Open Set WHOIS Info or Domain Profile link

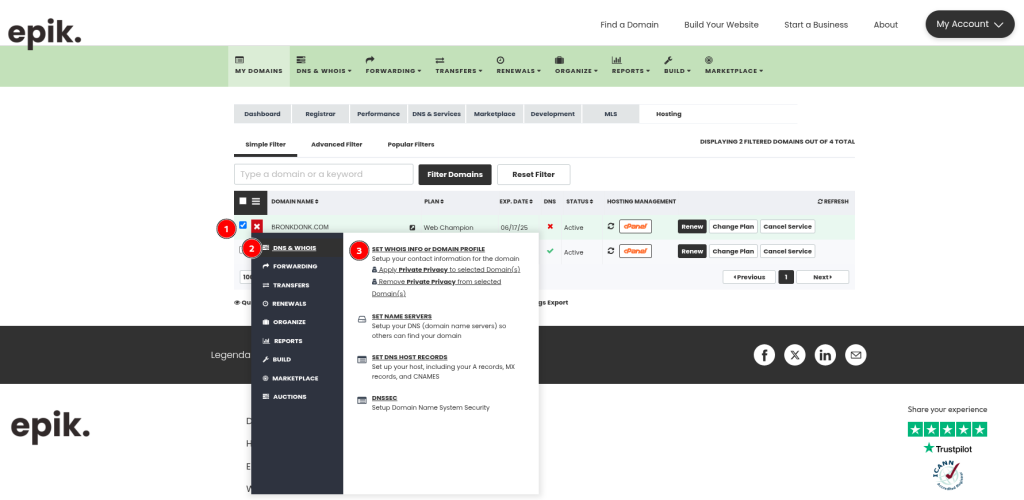coord(428,249)
